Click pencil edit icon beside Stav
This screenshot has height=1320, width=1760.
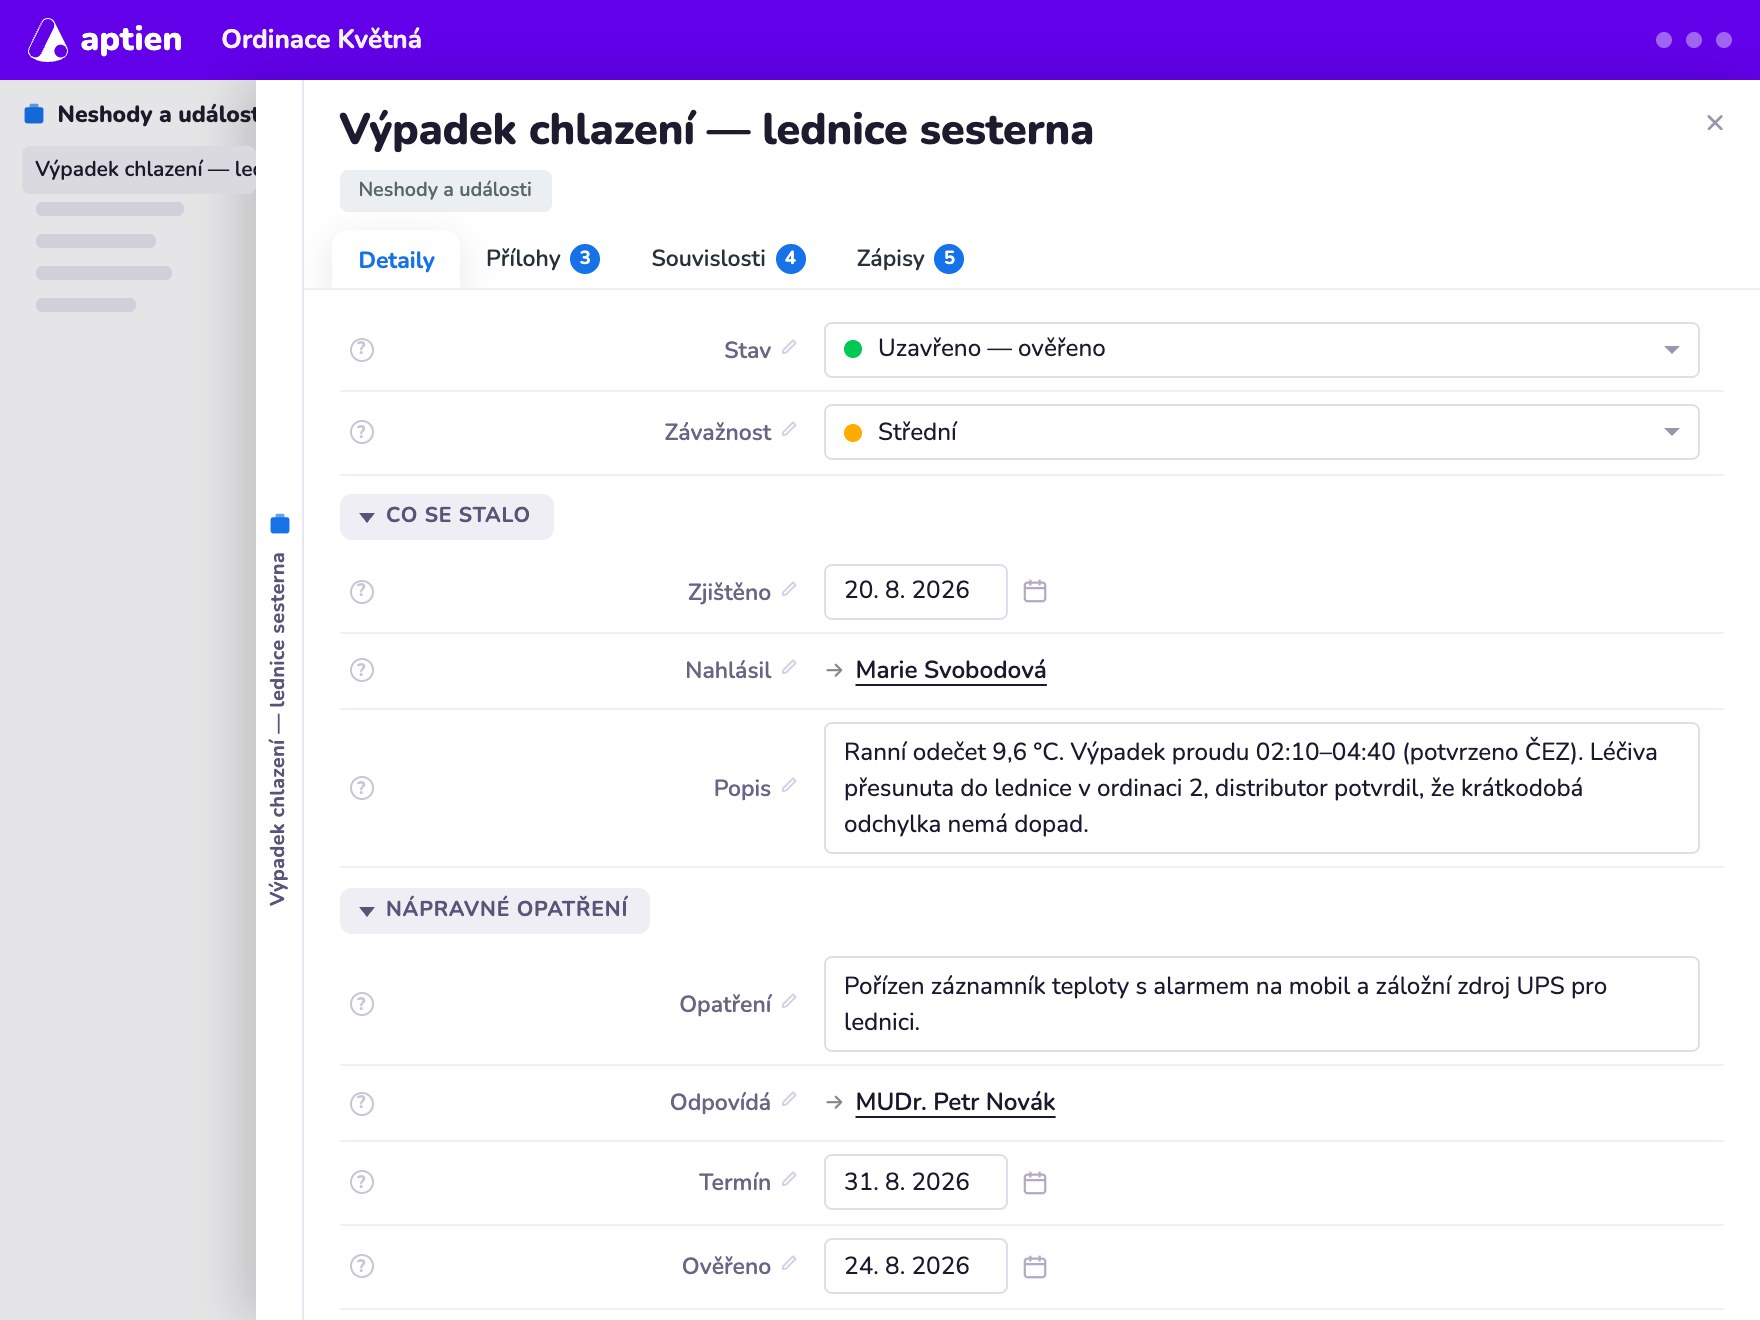click(789, 347)
